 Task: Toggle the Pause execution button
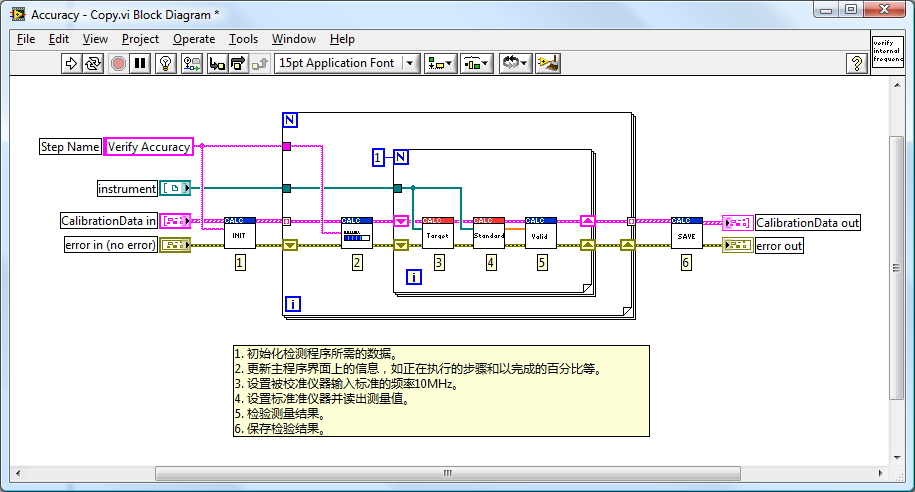(140, 63)
